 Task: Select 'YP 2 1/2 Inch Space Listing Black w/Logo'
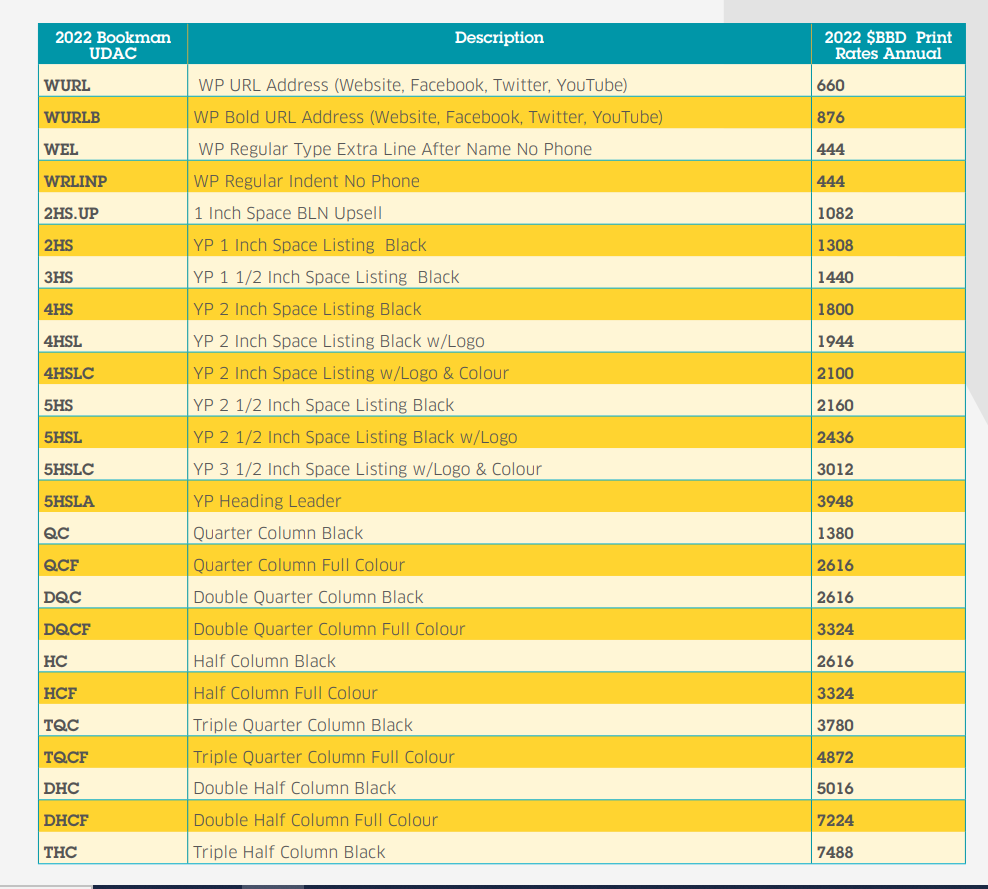(355, 437)
